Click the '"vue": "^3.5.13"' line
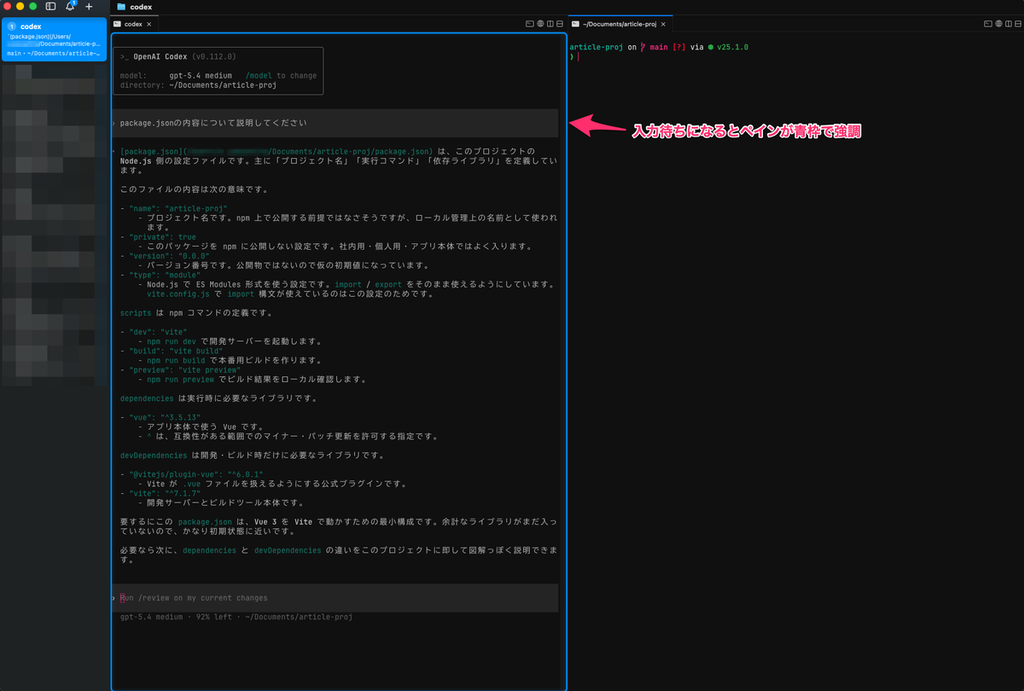 click(165, 417)
